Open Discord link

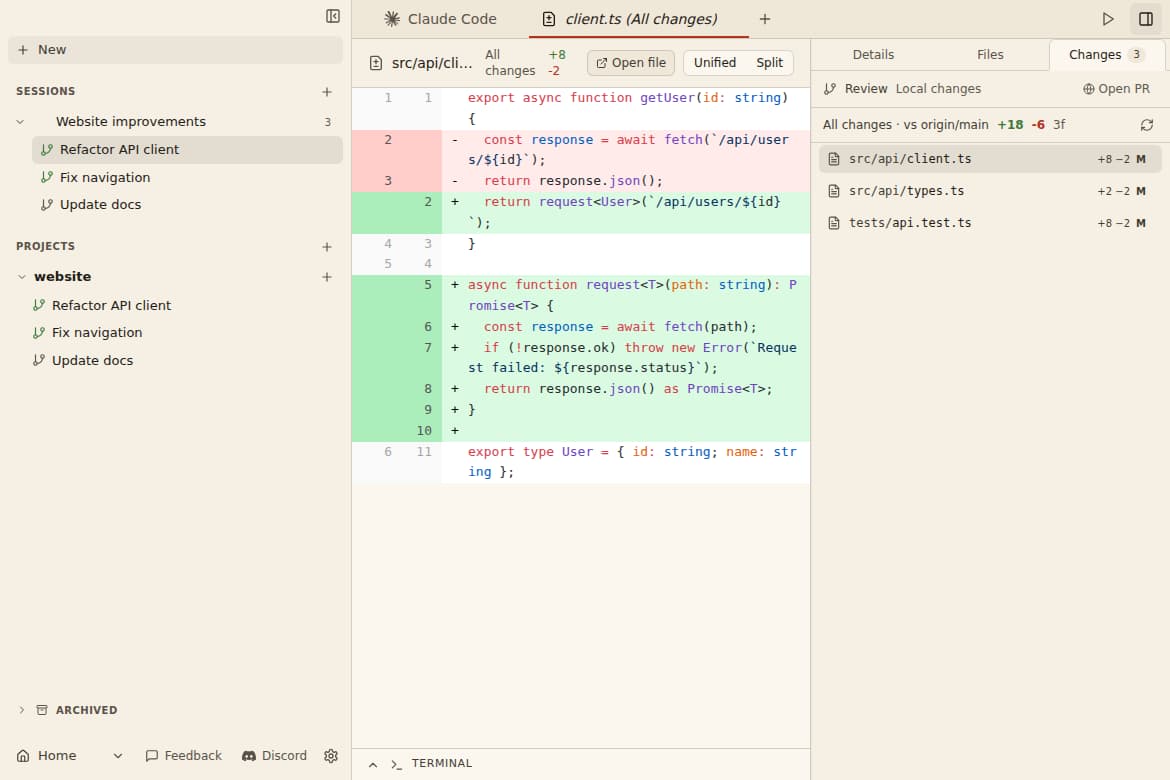point(274,755)
